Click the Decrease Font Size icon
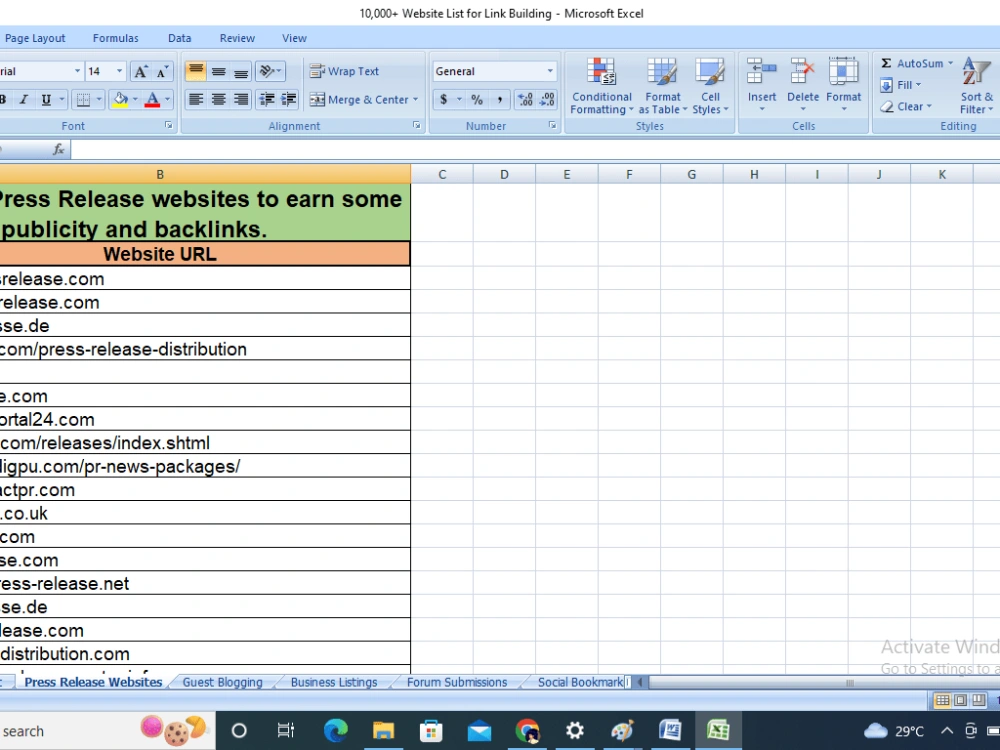Viewport: 1000px width, 750px height. click(162, 71)
